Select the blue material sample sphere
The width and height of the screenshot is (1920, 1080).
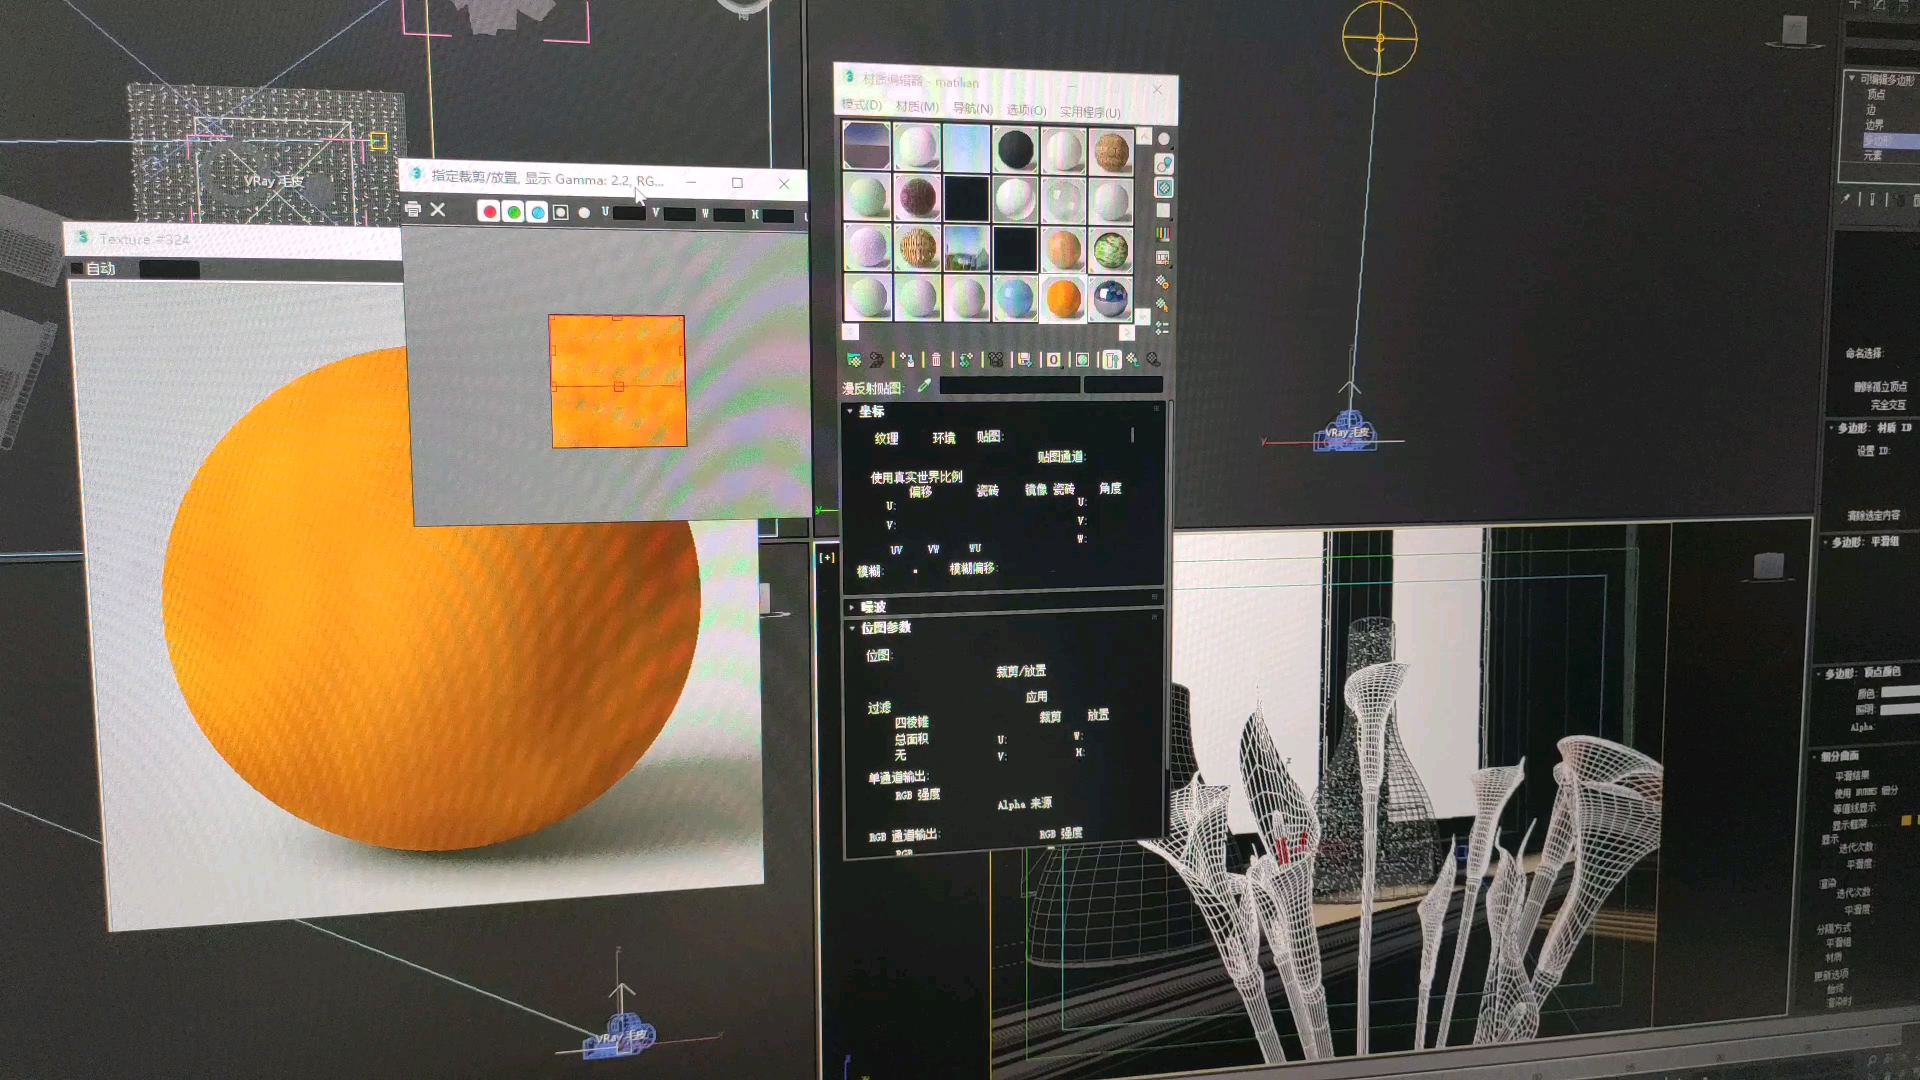pyautogui.click(x=1014, y=298)
